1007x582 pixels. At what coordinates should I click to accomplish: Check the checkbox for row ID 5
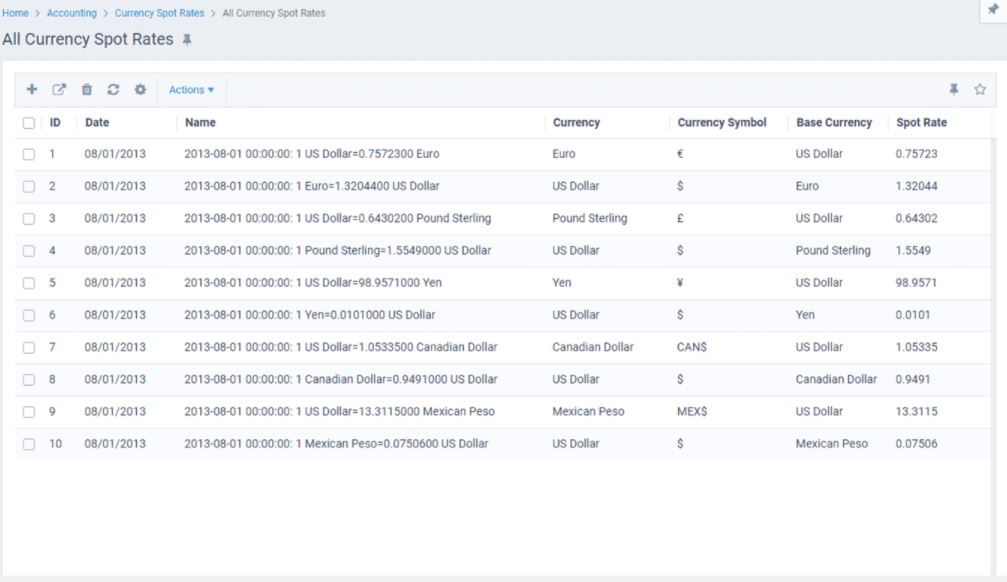pyautogui.click(x=29, y=282)
